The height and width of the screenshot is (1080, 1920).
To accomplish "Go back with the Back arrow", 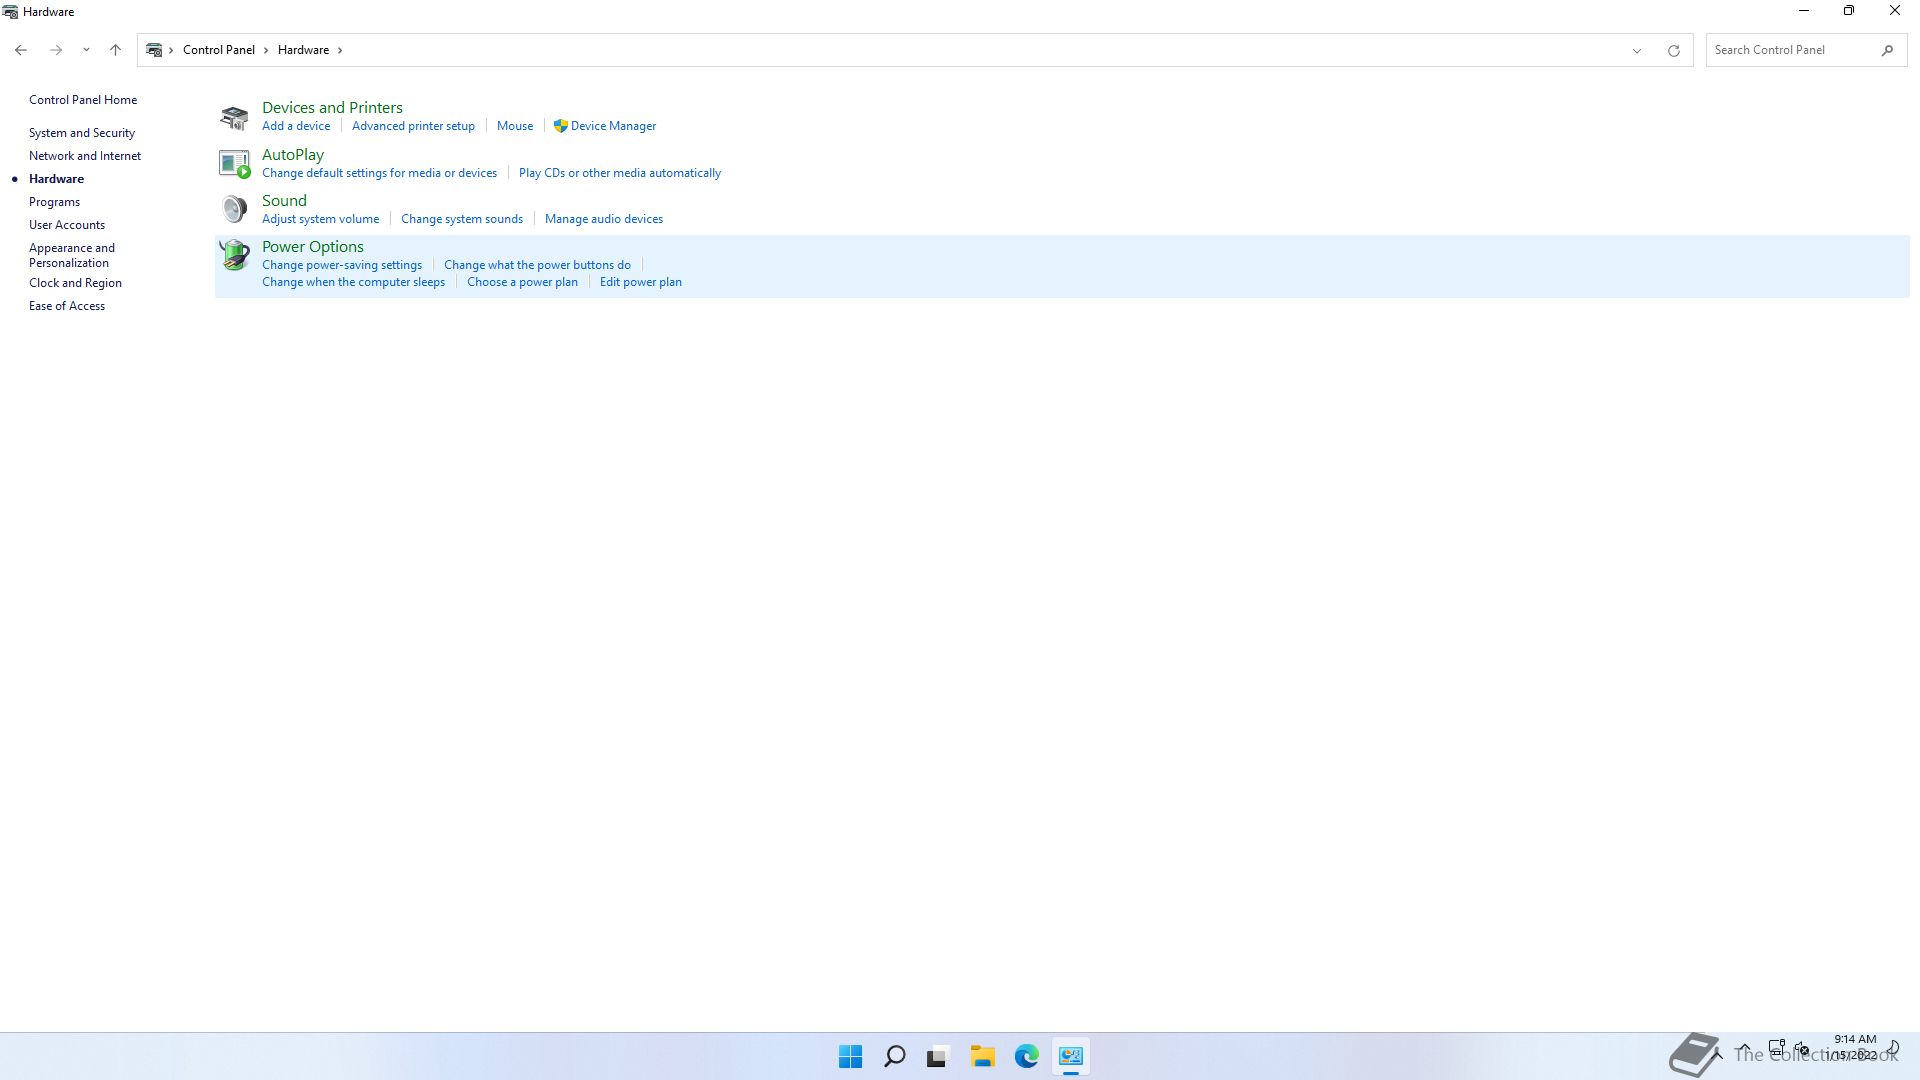I will click(x=21, y=50).
